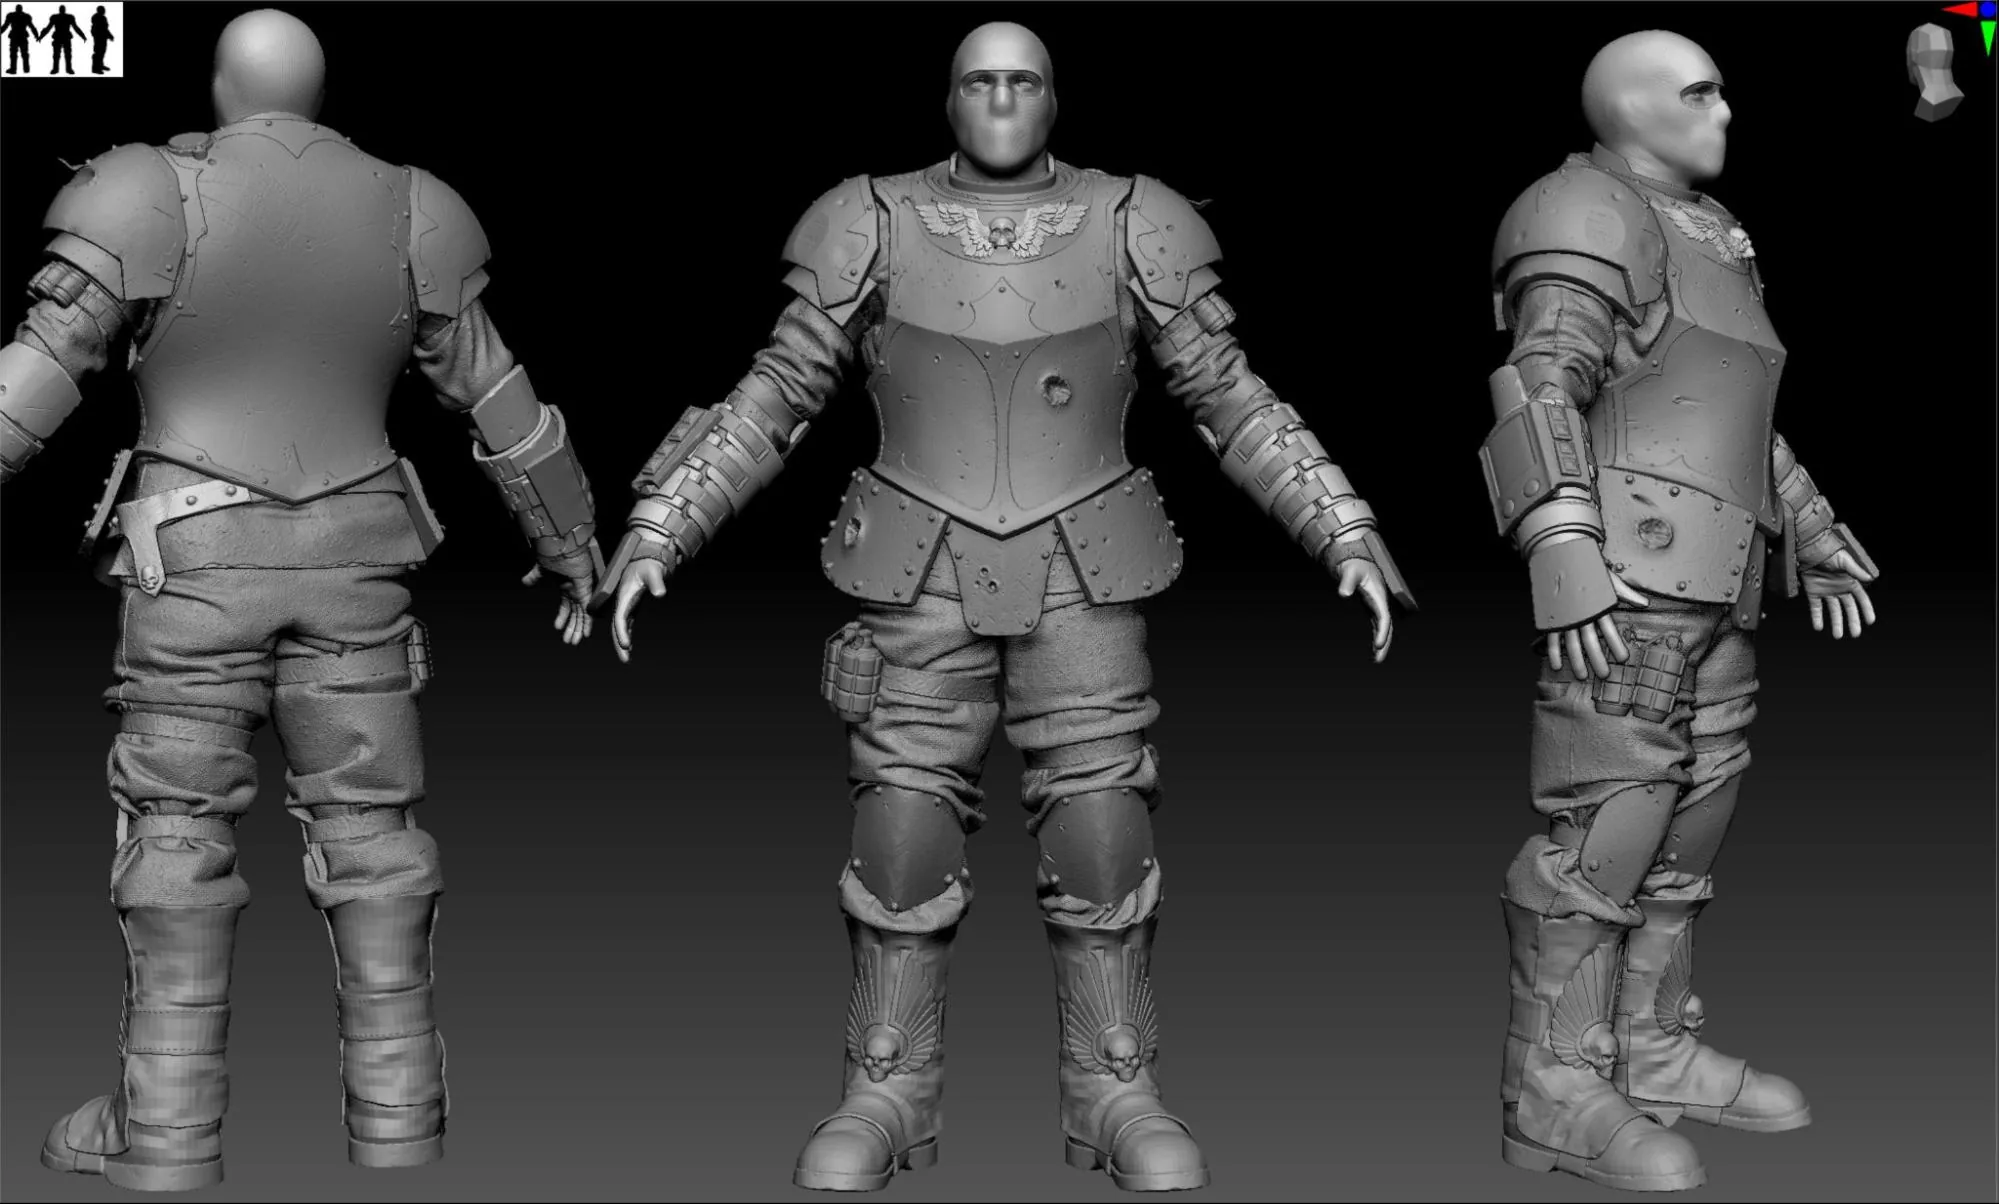Click the head-shaped camera orientation gizmo
This screenshot has width=1999, height=1204.
(1936, 73)
